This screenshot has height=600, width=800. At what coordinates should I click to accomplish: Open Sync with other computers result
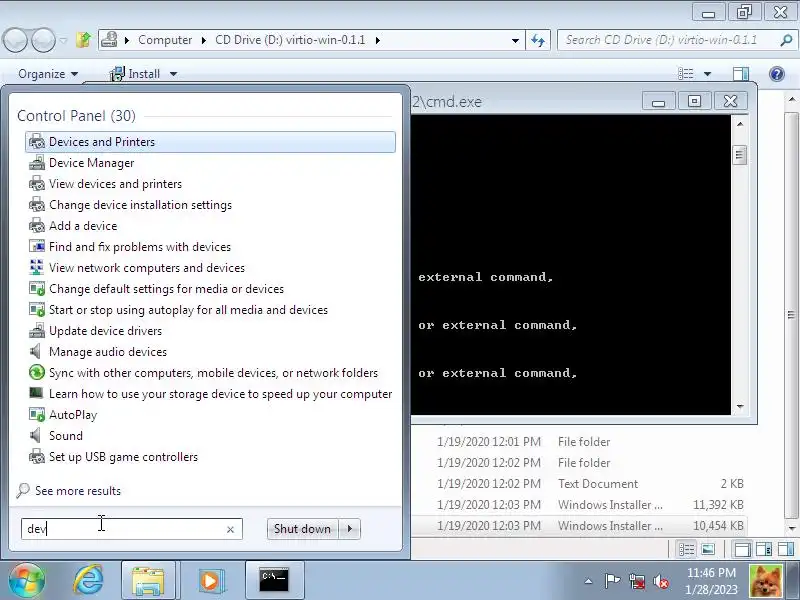click(x=213, y=372)
